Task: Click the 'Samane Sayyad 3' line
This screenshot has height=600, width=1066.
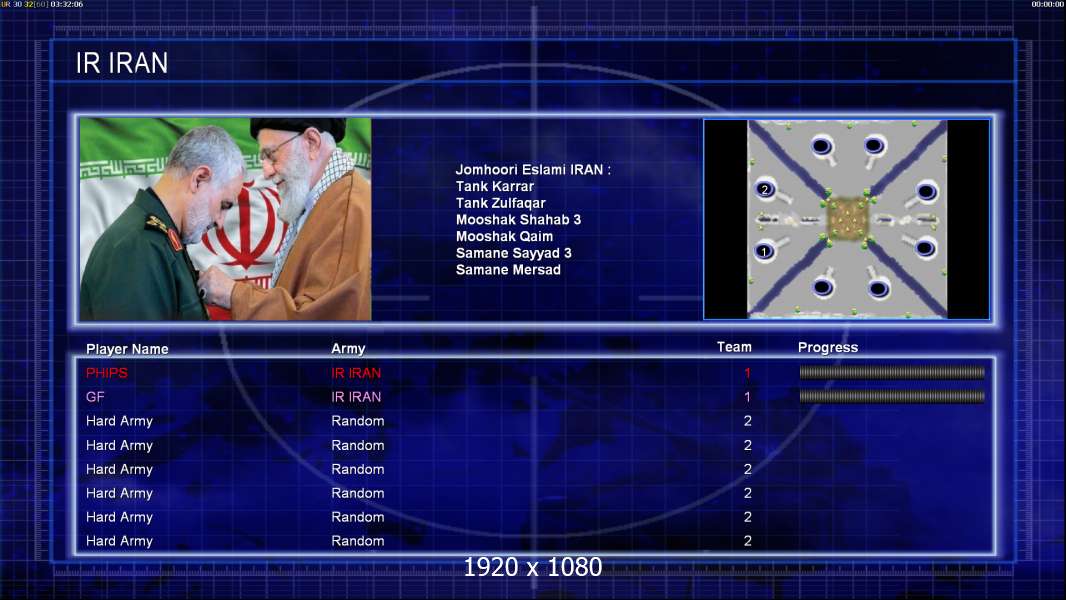Action: [x=513, y=253]
